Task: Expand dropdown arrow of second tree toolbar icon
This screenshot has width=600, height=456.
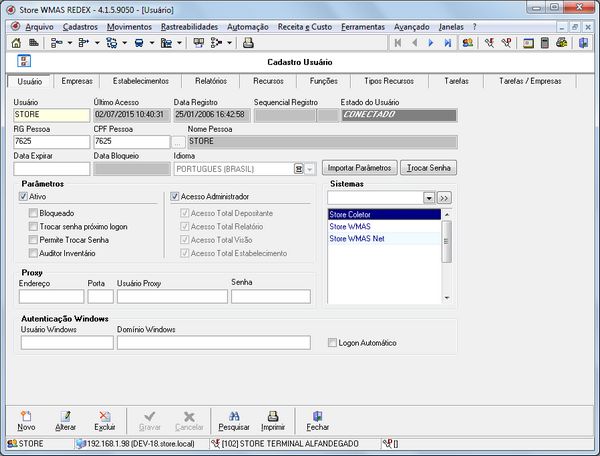Action: (x=97, y=43)
